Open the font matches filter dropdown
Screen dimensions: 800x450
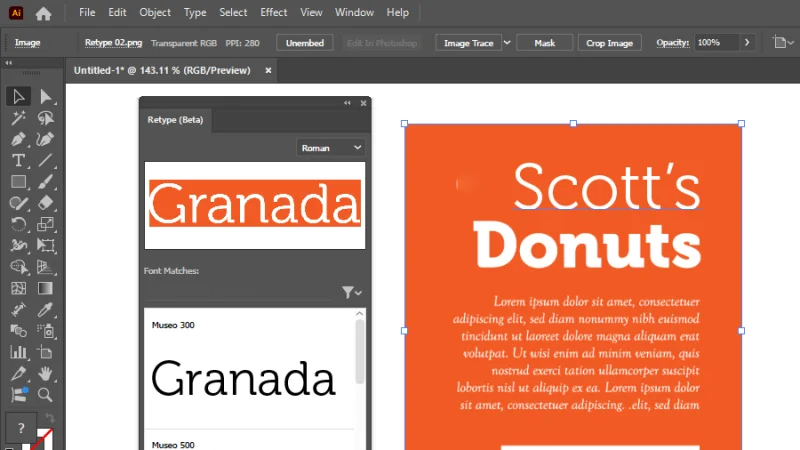click(x=351, y=292)
